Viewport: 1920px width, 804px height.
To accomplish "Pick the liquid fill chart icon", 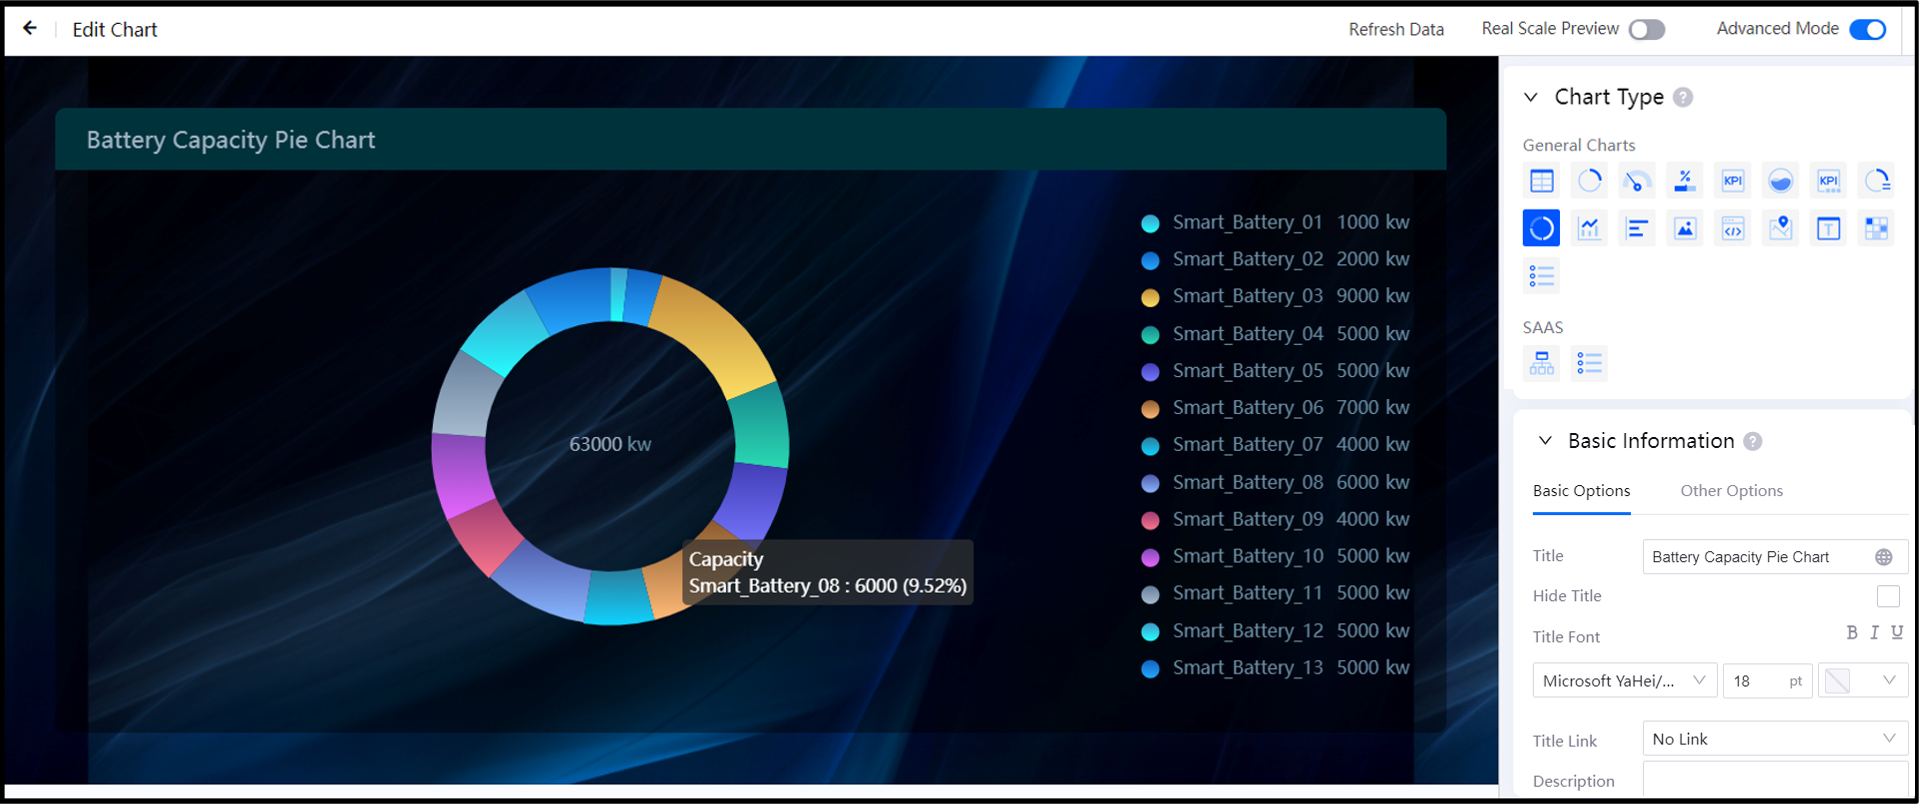I will click(x=1780, y=181).
